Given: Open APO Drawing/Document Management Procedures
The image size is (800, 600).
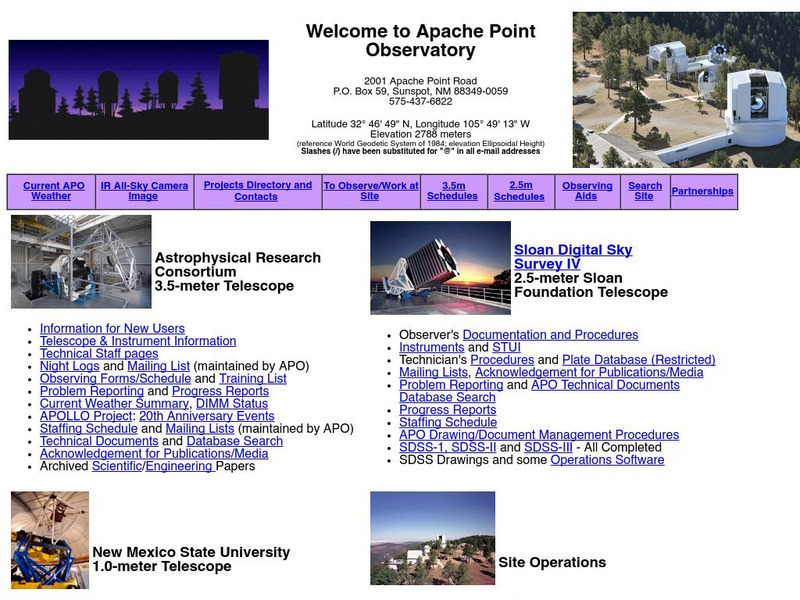Looking at the screenshot, I should pos(539,435).
